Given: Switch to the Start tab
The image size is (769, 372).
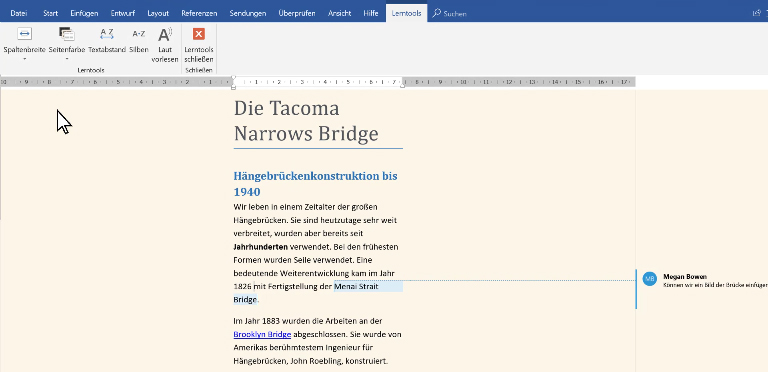Looking at the screenshot, I should (x=51, y=13).
